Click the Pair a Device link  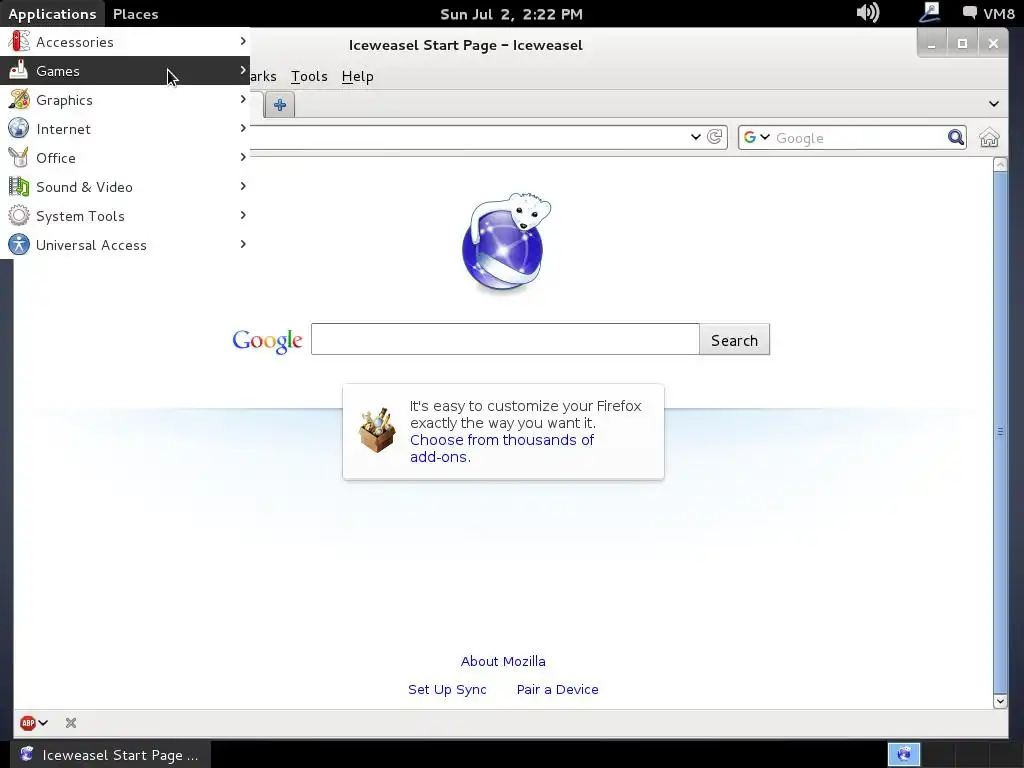557,689
